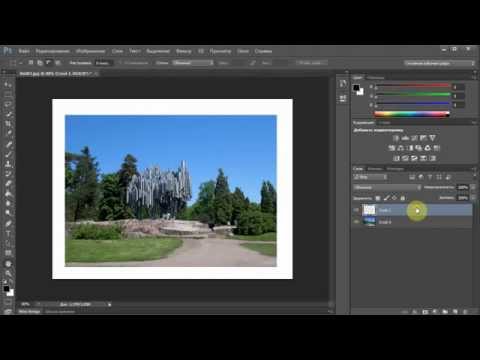
Task: Open the Файл menu
Action: (24, 51)
